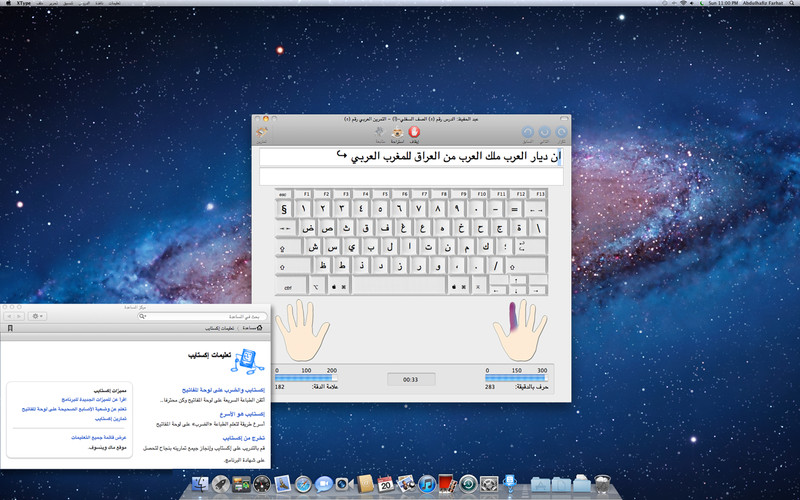Open Launchpad from the Dock

click(220, 484)
